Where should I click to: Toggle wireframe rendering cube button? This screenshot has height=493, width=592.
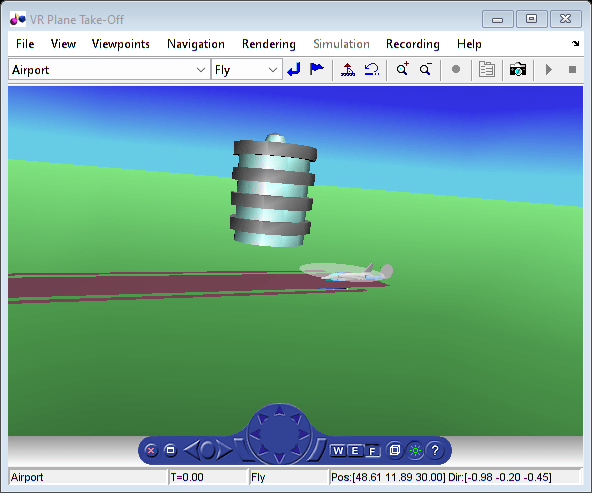click(x=395, y=450)
